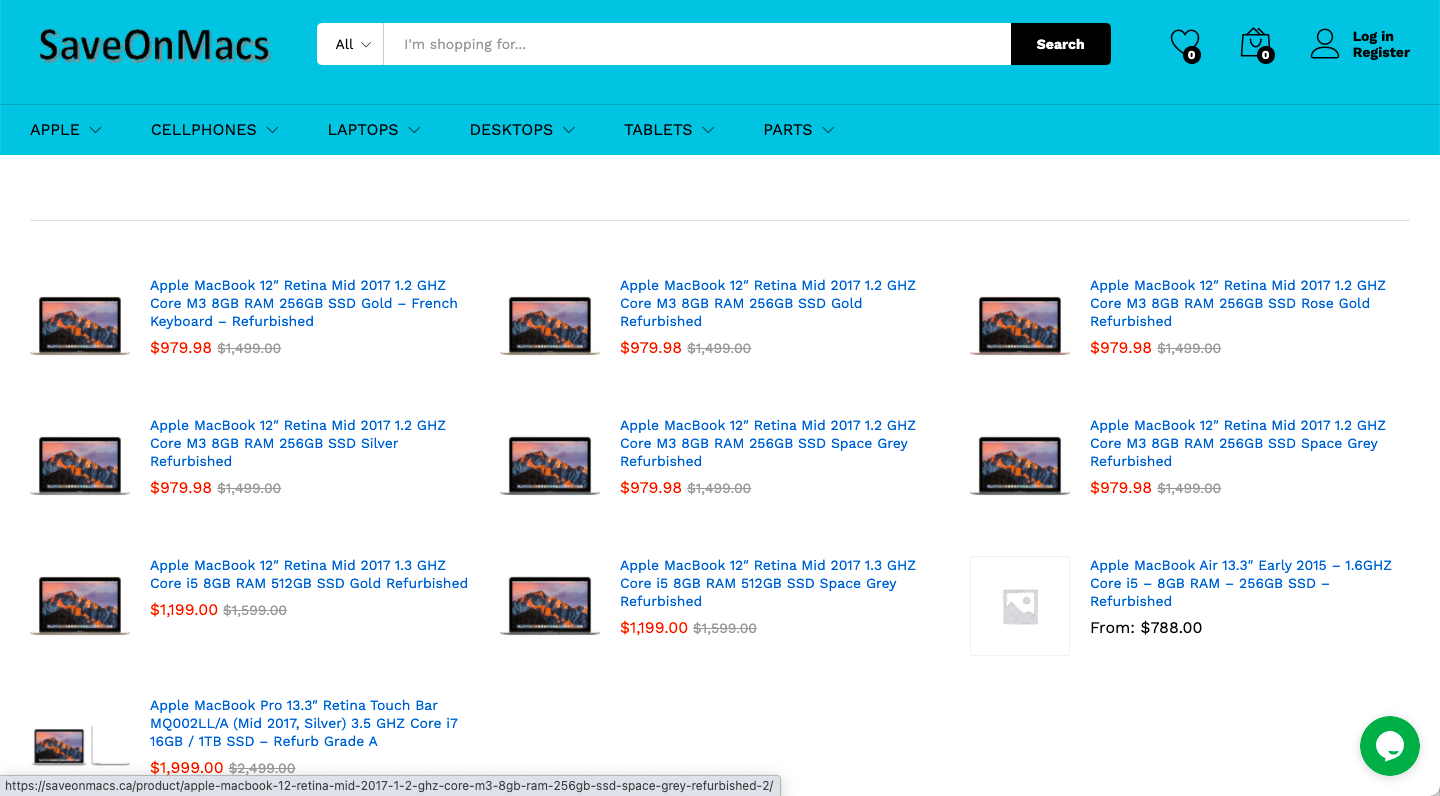Viewport: 1440px width, 796px height.
Task: Open the green chat bubble widget
Action: pyautogui.click(x=1389, y=746)
